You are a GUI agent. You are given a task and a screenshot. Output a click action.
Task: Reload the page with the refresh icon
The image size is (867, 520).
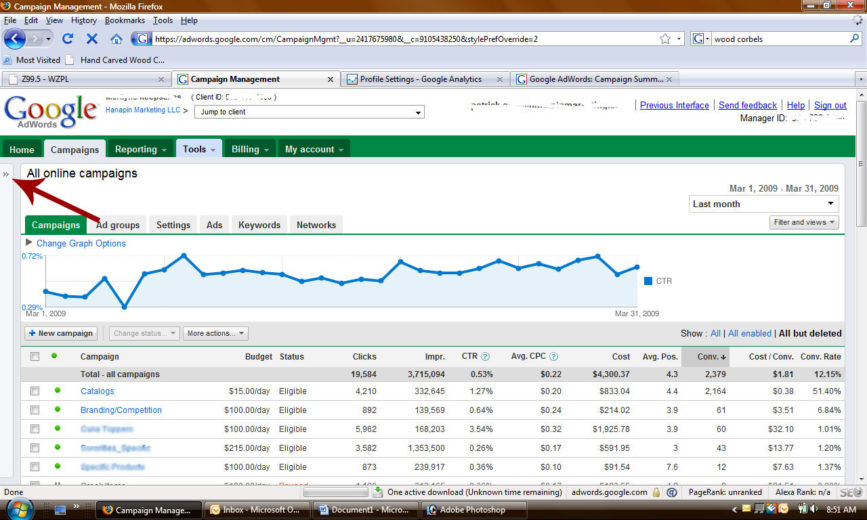click(67, 39)
